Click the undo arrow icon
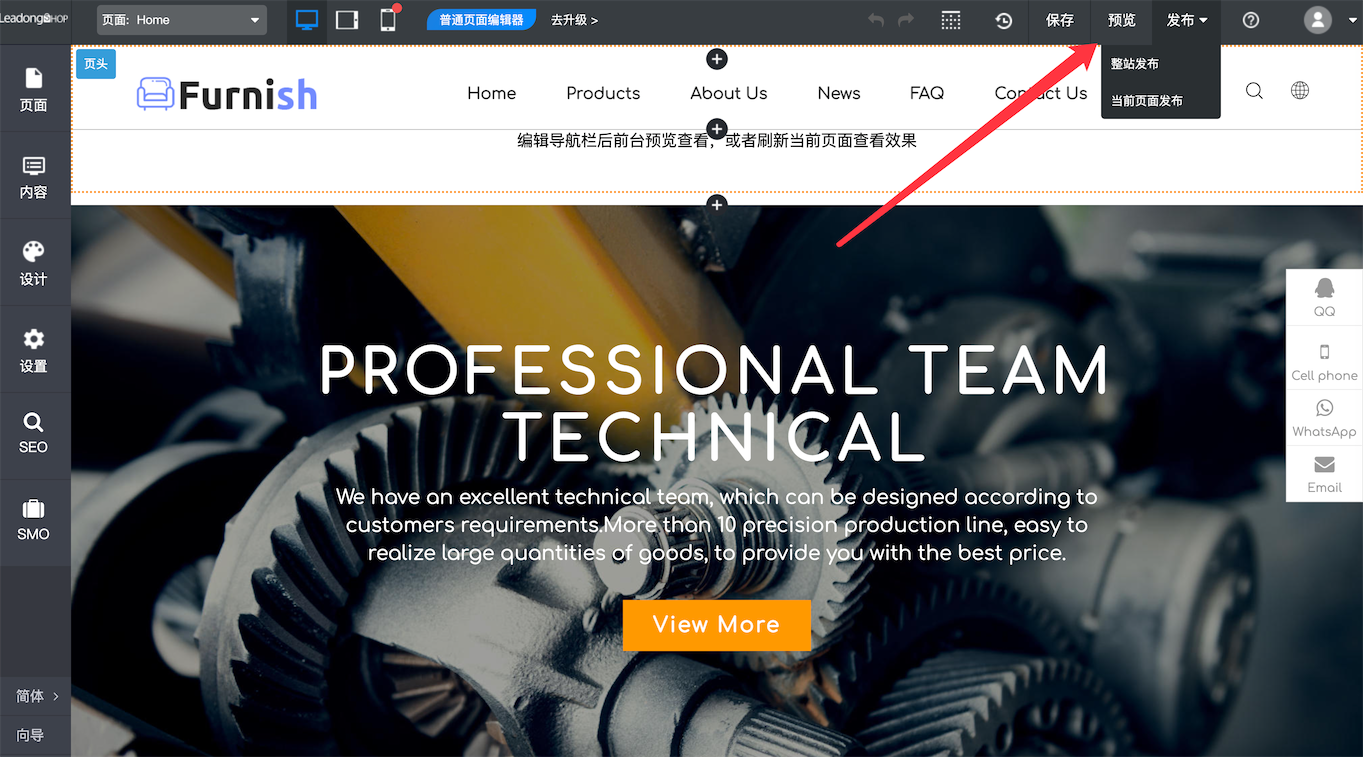1363x757 pixels. click(876, 20)
